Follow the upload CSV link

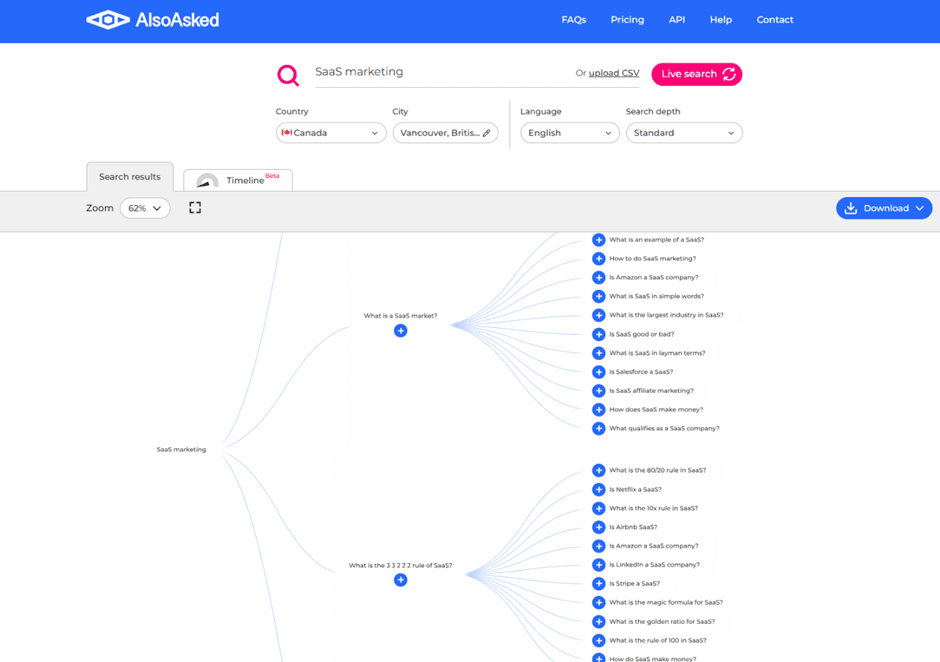coord(614,73)
